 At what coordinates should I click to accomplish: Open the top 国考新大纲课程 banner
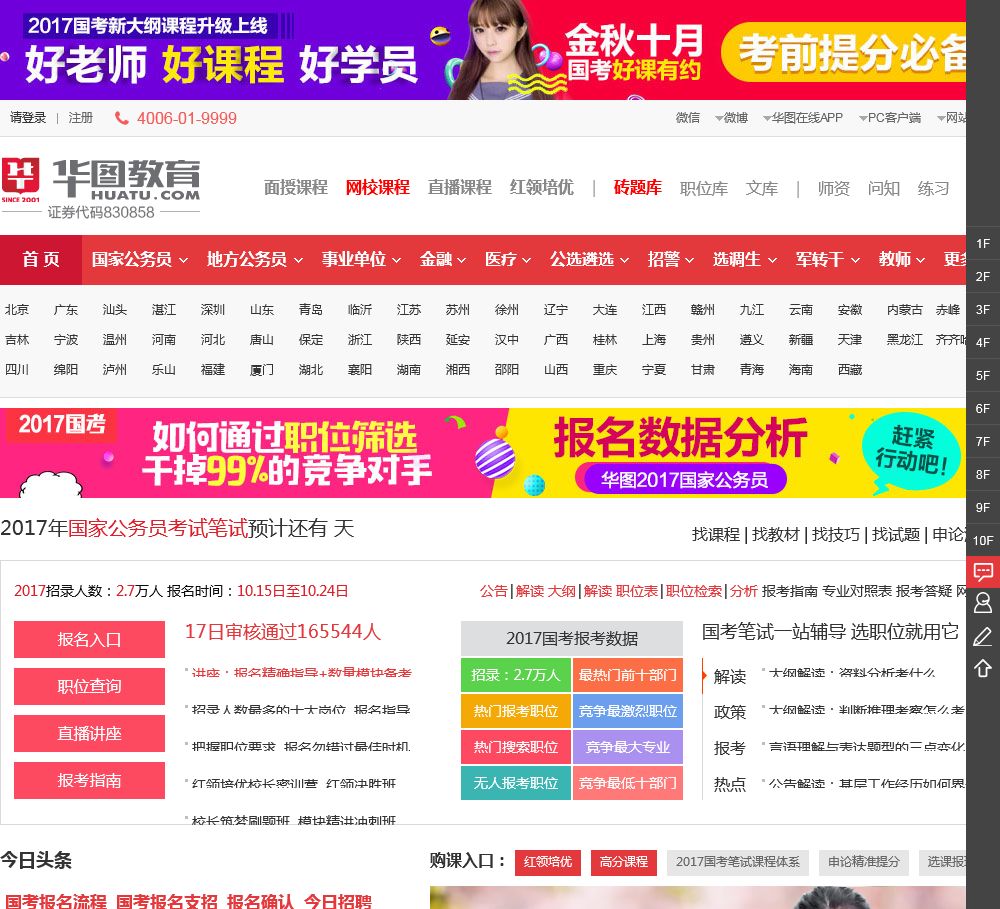point(483,50)
